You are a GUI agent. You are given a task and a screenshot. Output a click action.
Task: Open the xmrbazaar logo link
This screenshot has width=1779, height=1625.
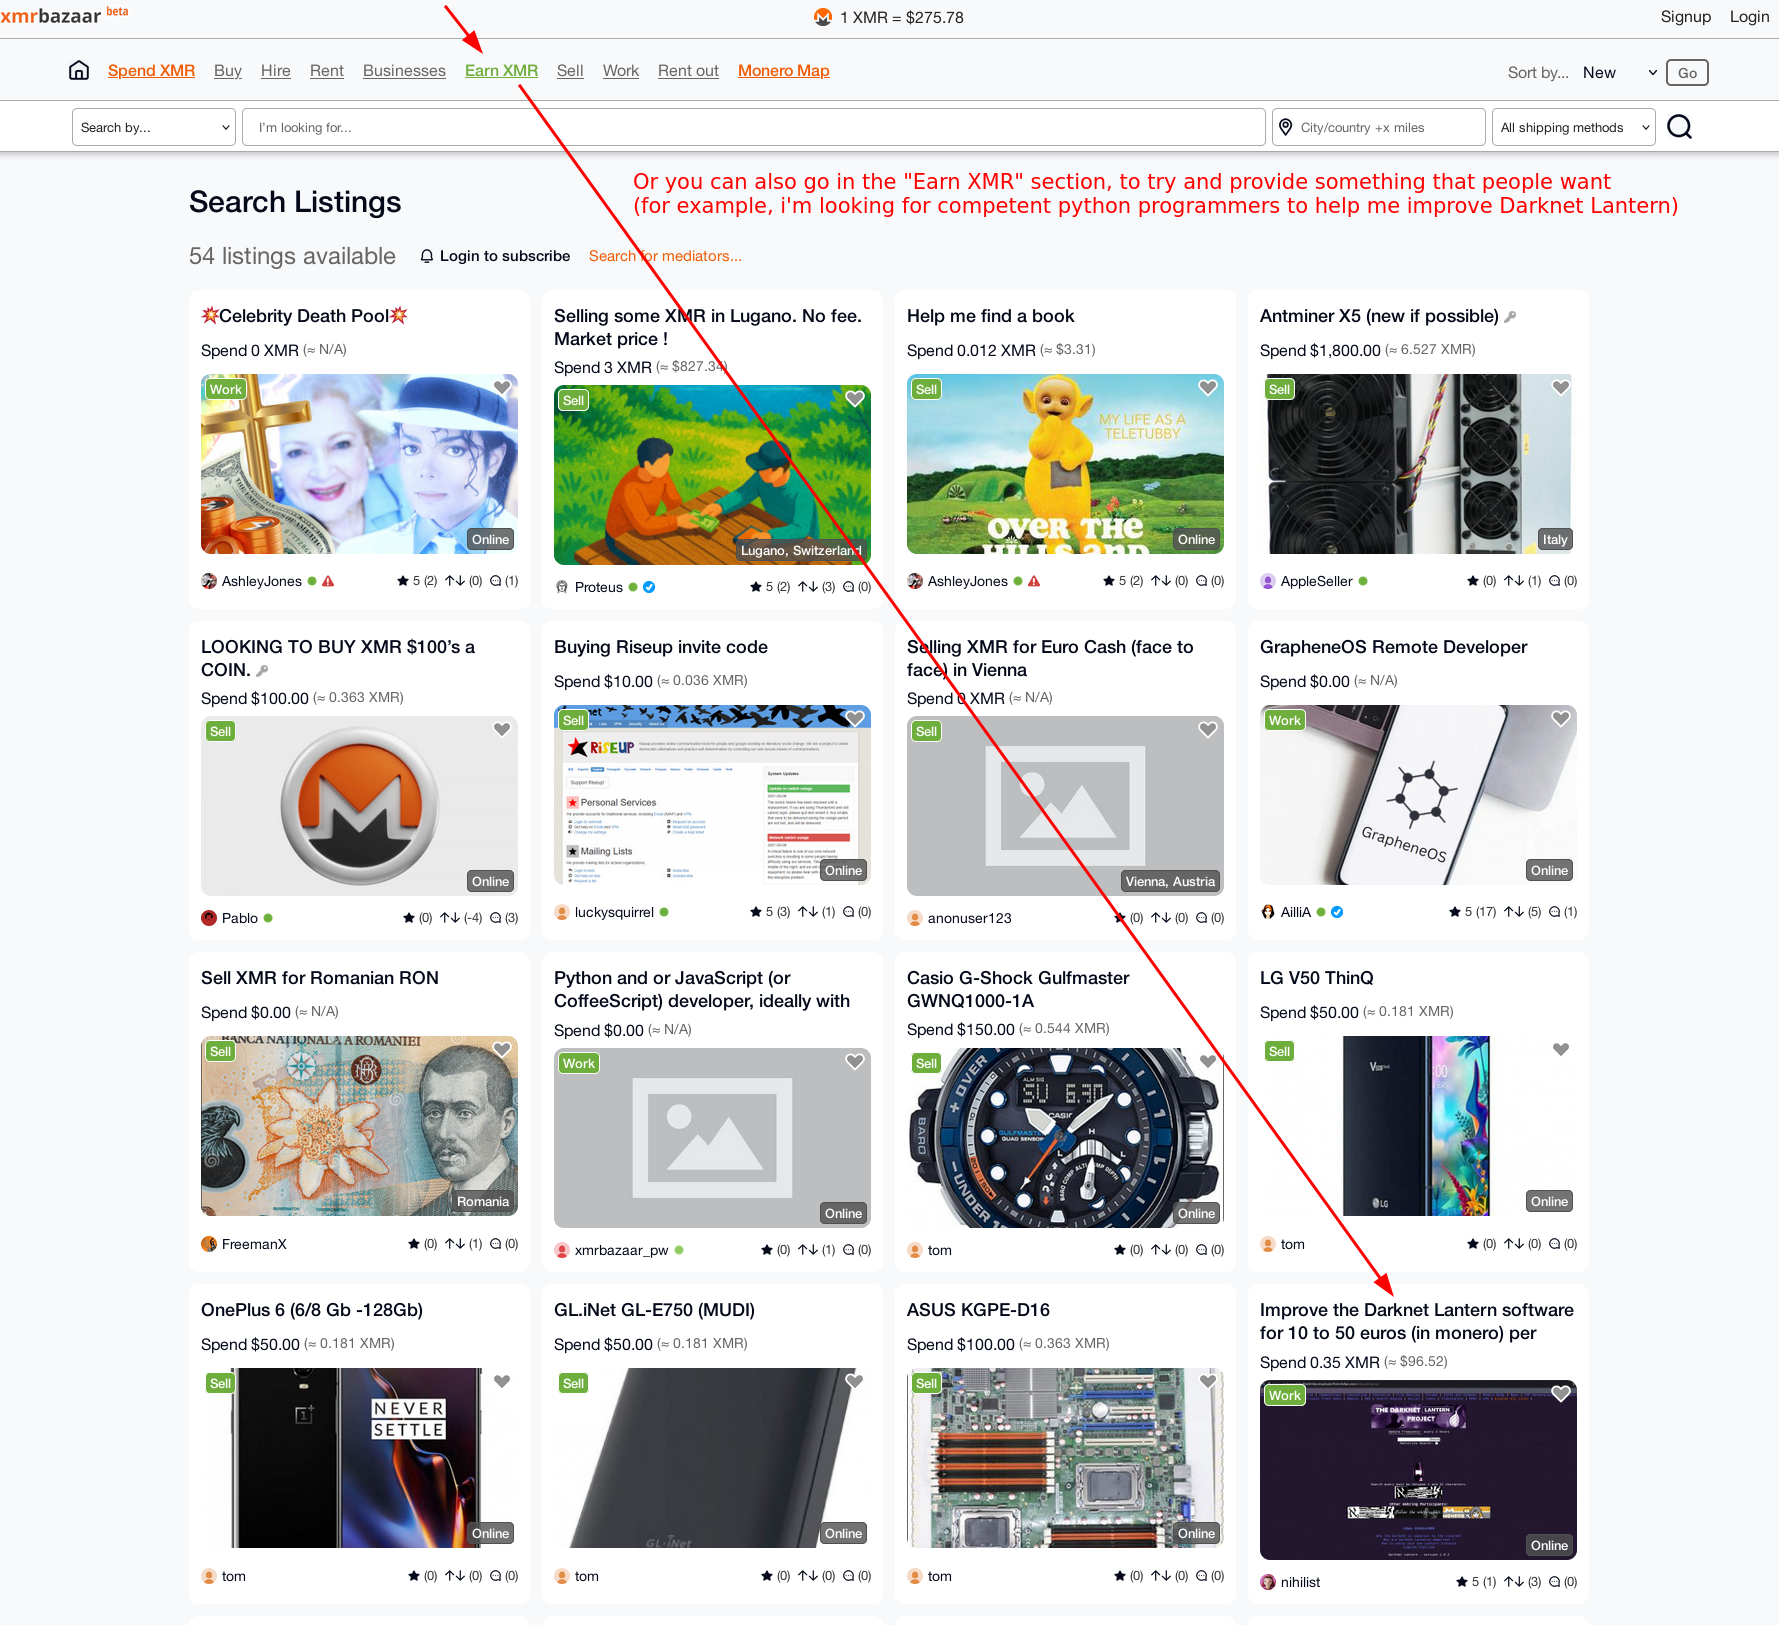pyautogui.click(x=64, y=15)
